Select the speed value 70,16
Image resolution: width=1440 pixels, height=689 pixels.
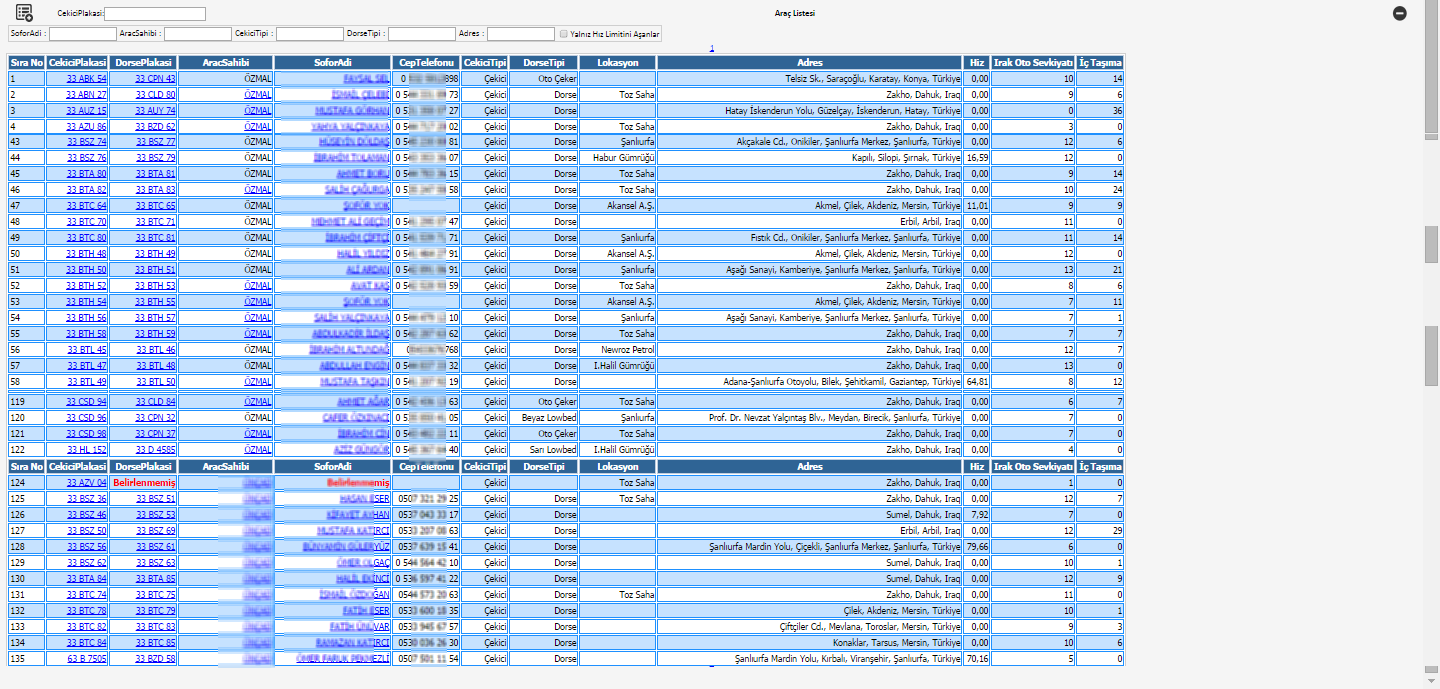pos(977,659)
